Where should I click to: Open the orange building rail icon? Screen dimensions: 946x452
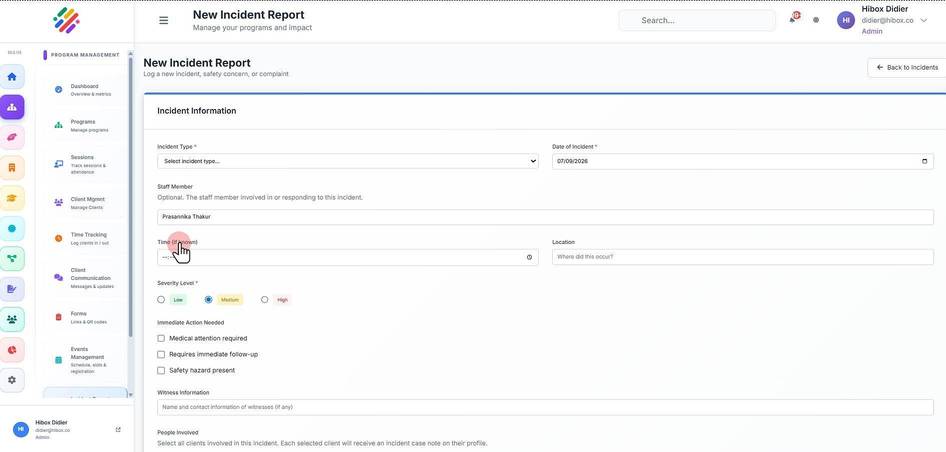tap(12, 168)
